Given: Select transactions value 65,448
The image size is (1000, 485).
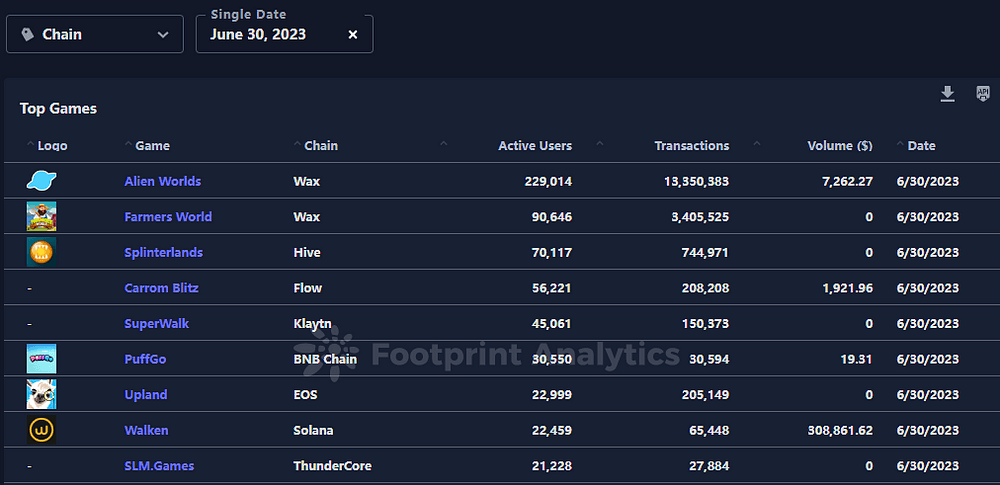Looking at the screenshot, I should coord(709,430).
